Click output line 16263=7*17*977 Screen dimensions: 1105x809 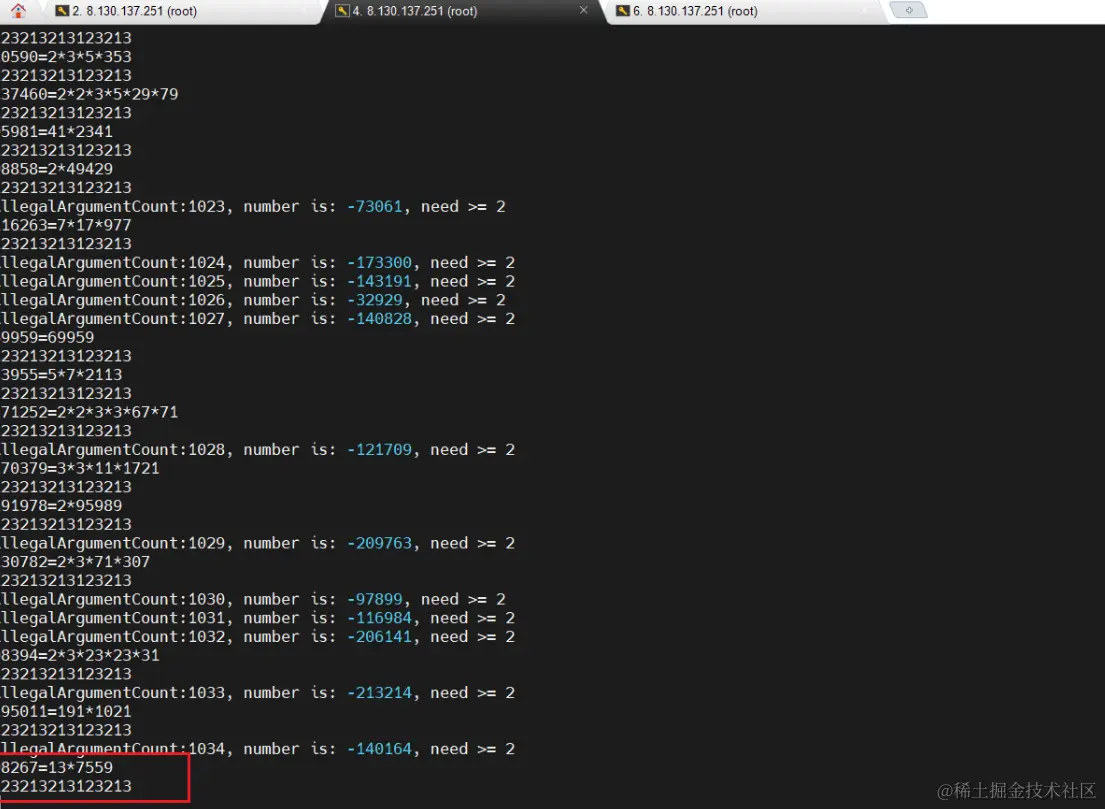coord(66,225)
